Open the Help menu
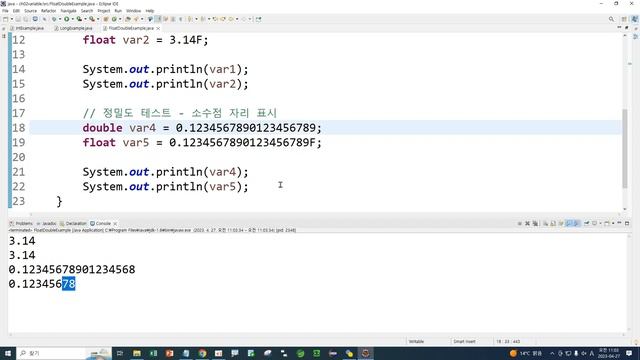640x360 pixels. (x=150, y=11)
